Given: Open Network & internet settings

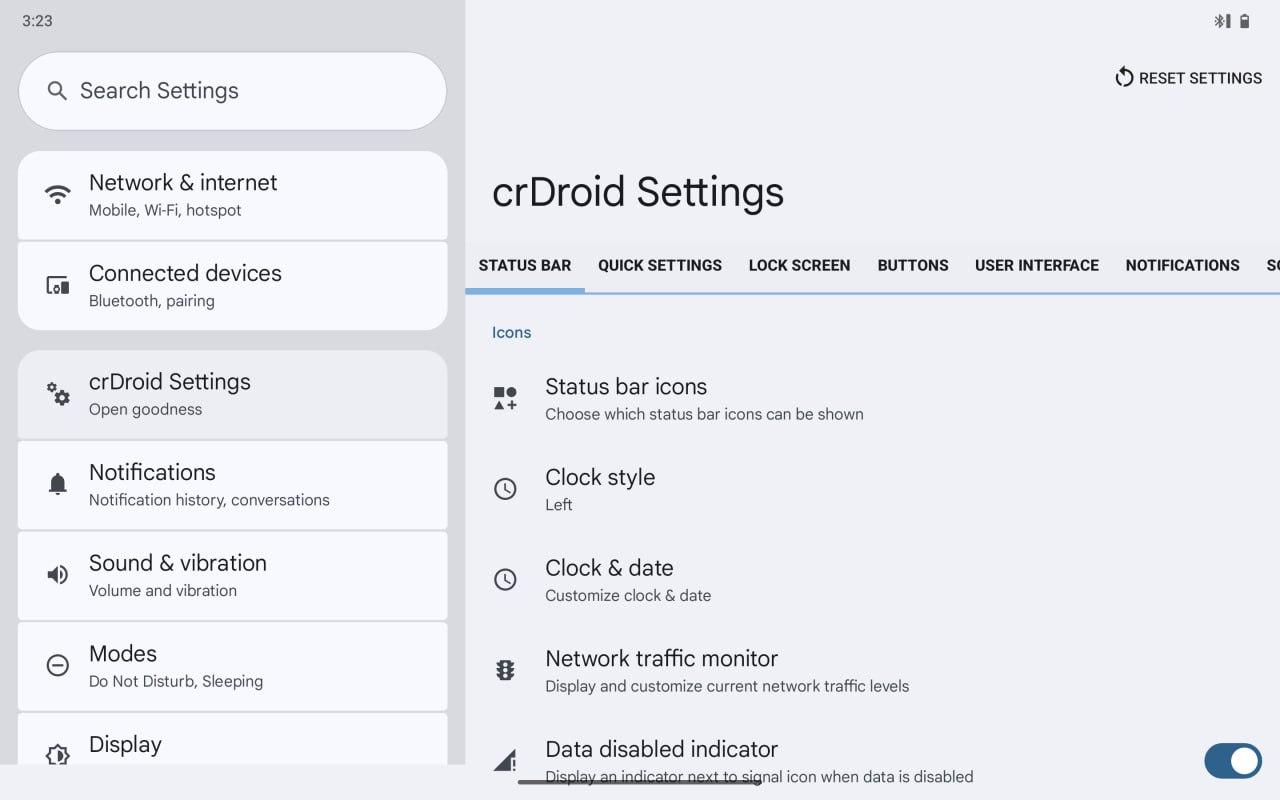Looking at the screenshot, I should click(x=233, y=195).
